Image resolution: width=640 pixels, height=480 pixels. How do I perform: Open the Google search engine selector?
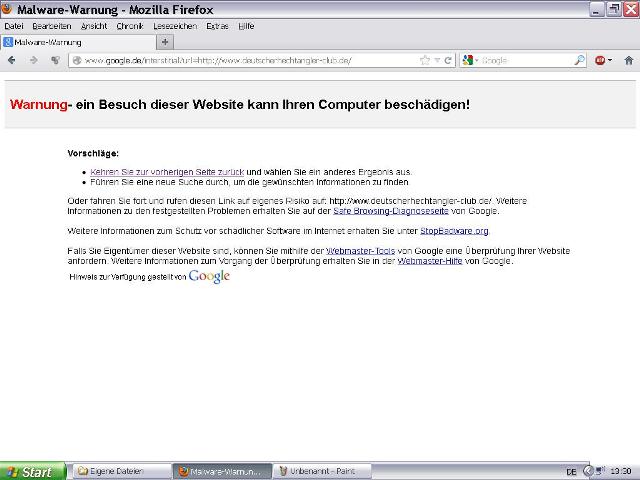[470, 60]
